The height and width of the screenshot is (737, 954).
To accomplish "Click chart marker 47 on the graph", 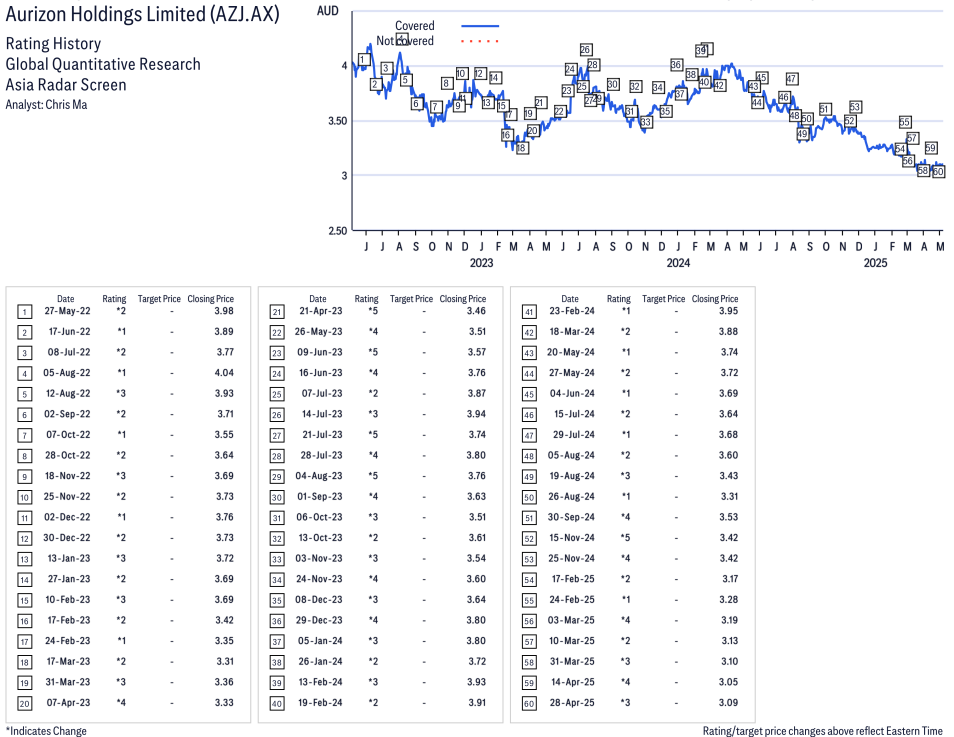I will [x=791, y=79].
